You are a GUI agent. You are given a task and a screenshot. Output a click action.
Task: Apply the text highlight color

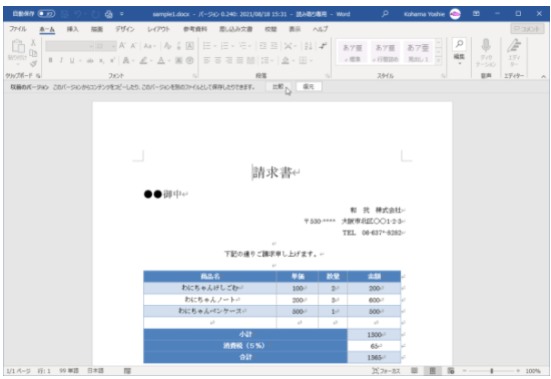point(143,60)
